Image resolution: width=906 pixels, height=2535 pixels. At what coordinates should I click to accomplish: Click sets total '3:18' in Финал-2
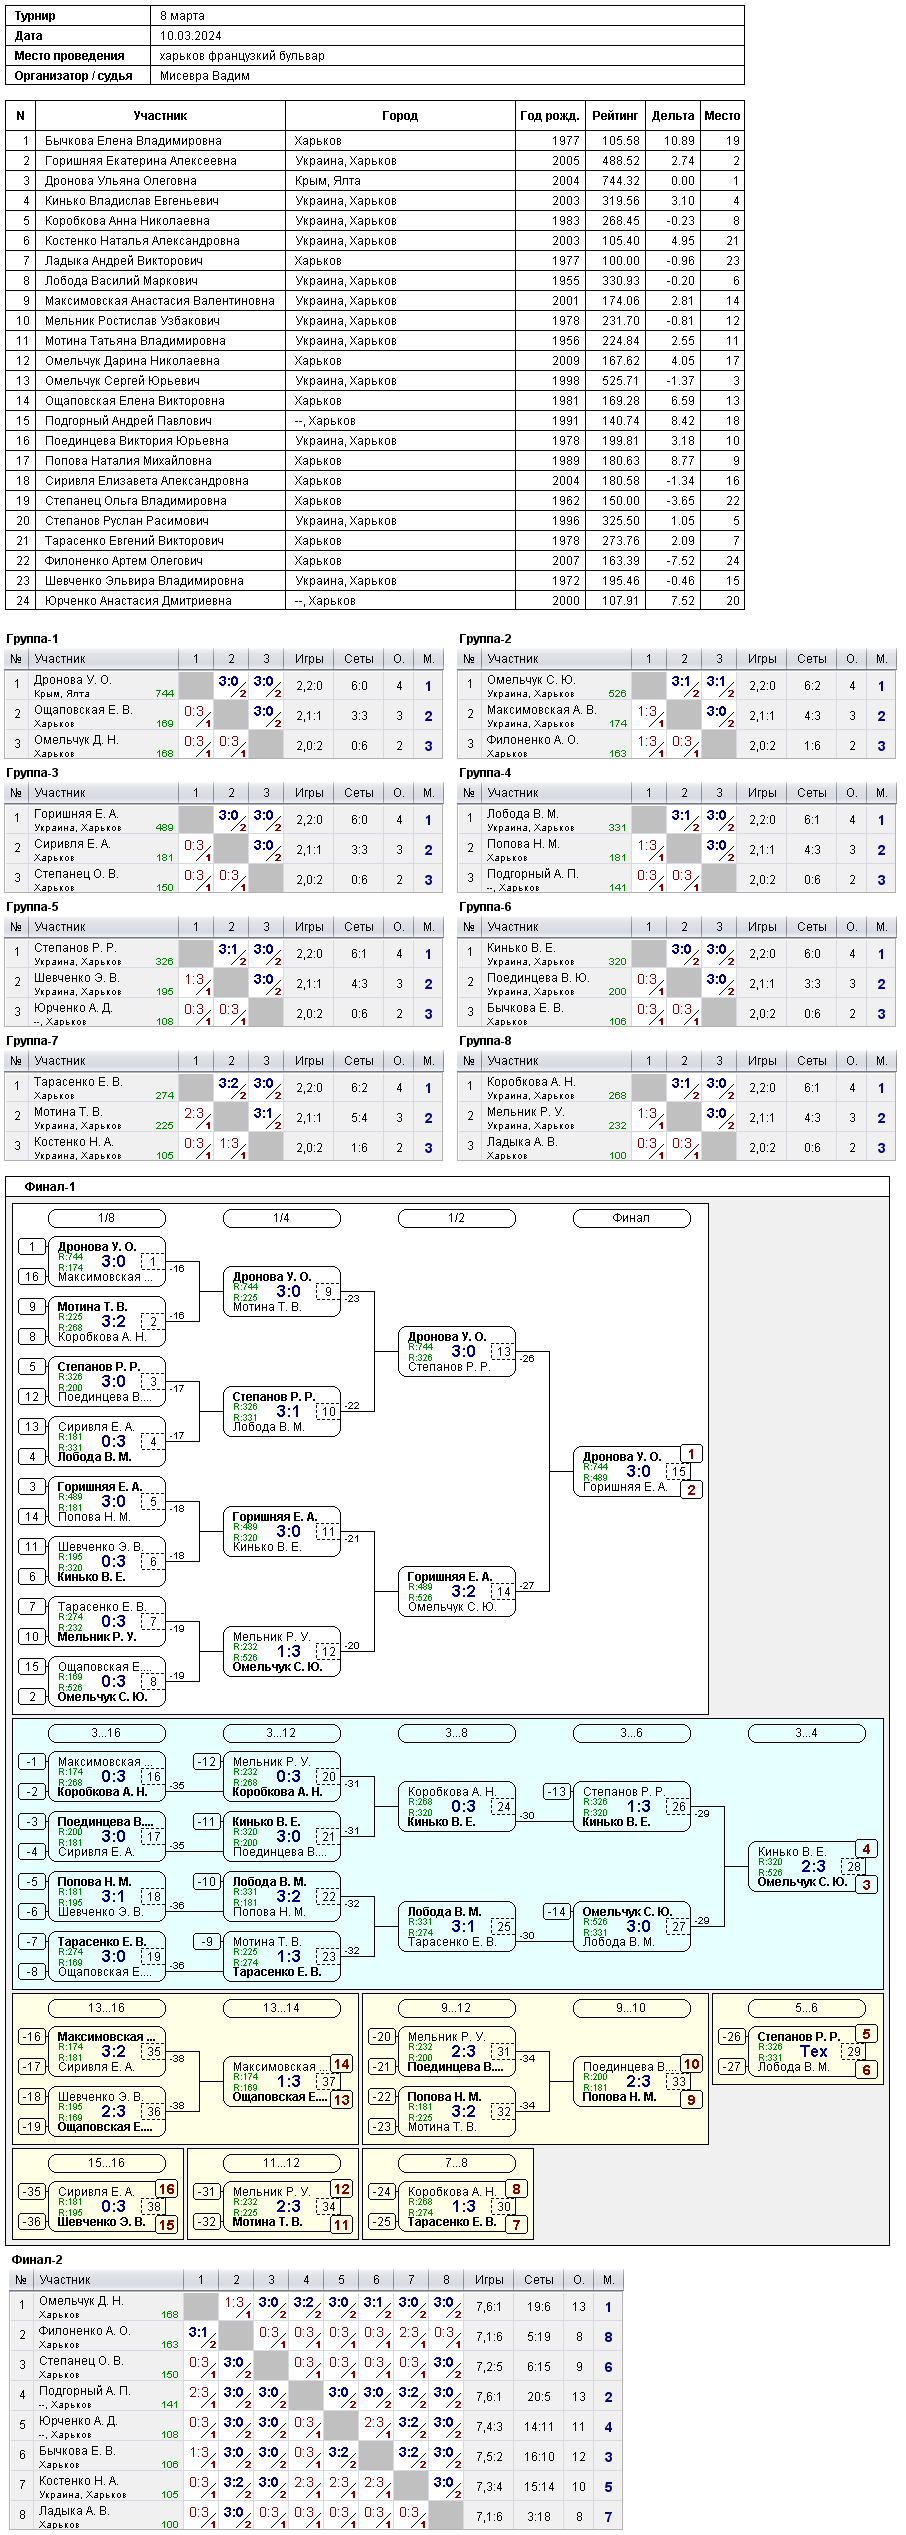pyautogui.click(x=538, y=2517)
